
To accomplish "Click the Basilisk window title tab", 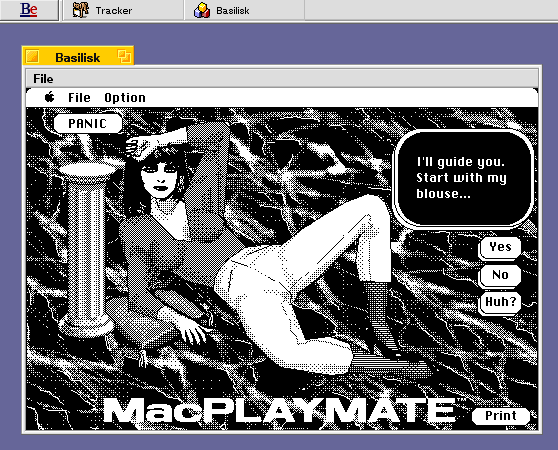I will click(x=78, y=56).
